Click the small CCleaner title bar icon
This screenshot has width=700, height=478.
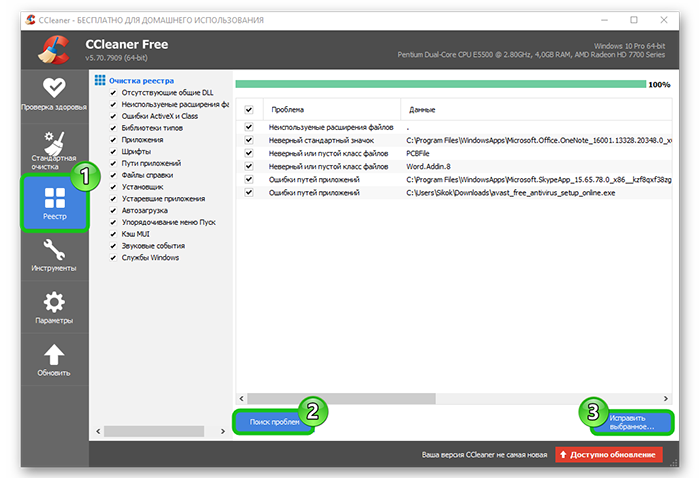[x=30, y=20]
